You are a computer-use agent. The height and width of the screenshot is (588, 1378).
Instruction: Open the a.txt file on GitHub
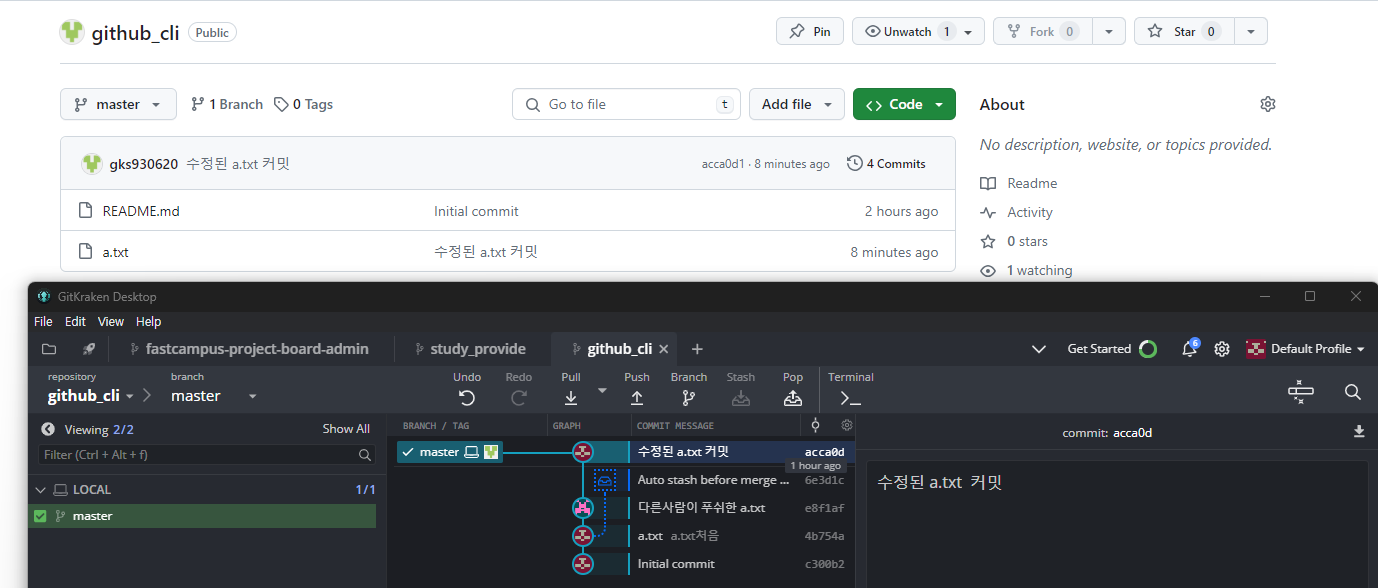click(116, 252)
